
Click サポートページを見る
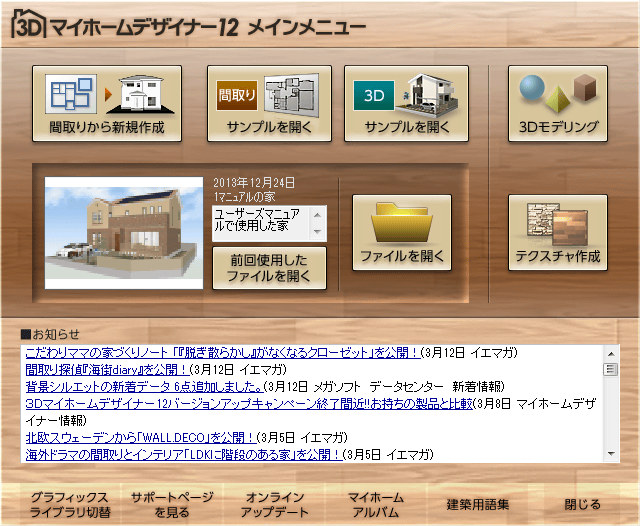click(x=172, y=505)
